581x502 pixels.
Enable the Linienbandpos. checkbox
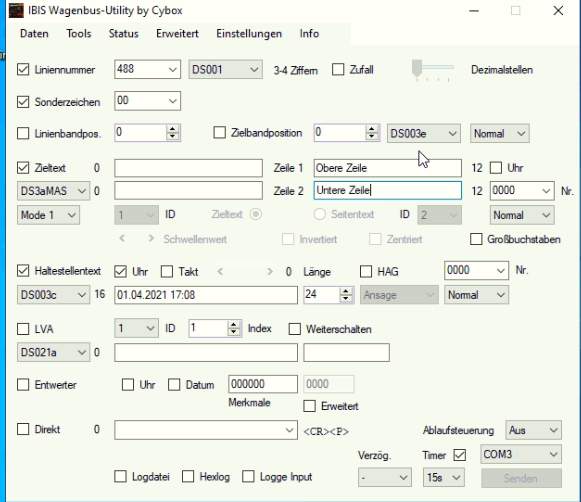[x=23, y=133]
